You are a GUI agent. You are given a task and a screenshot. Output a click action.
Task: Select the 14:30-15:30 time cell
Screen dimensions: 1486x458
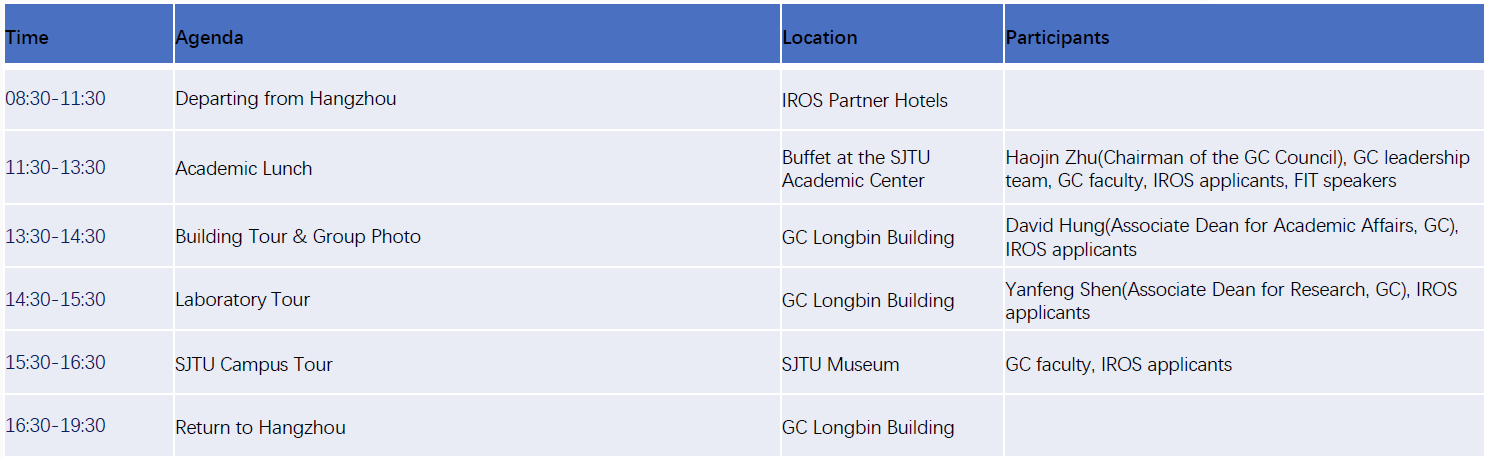56,300
